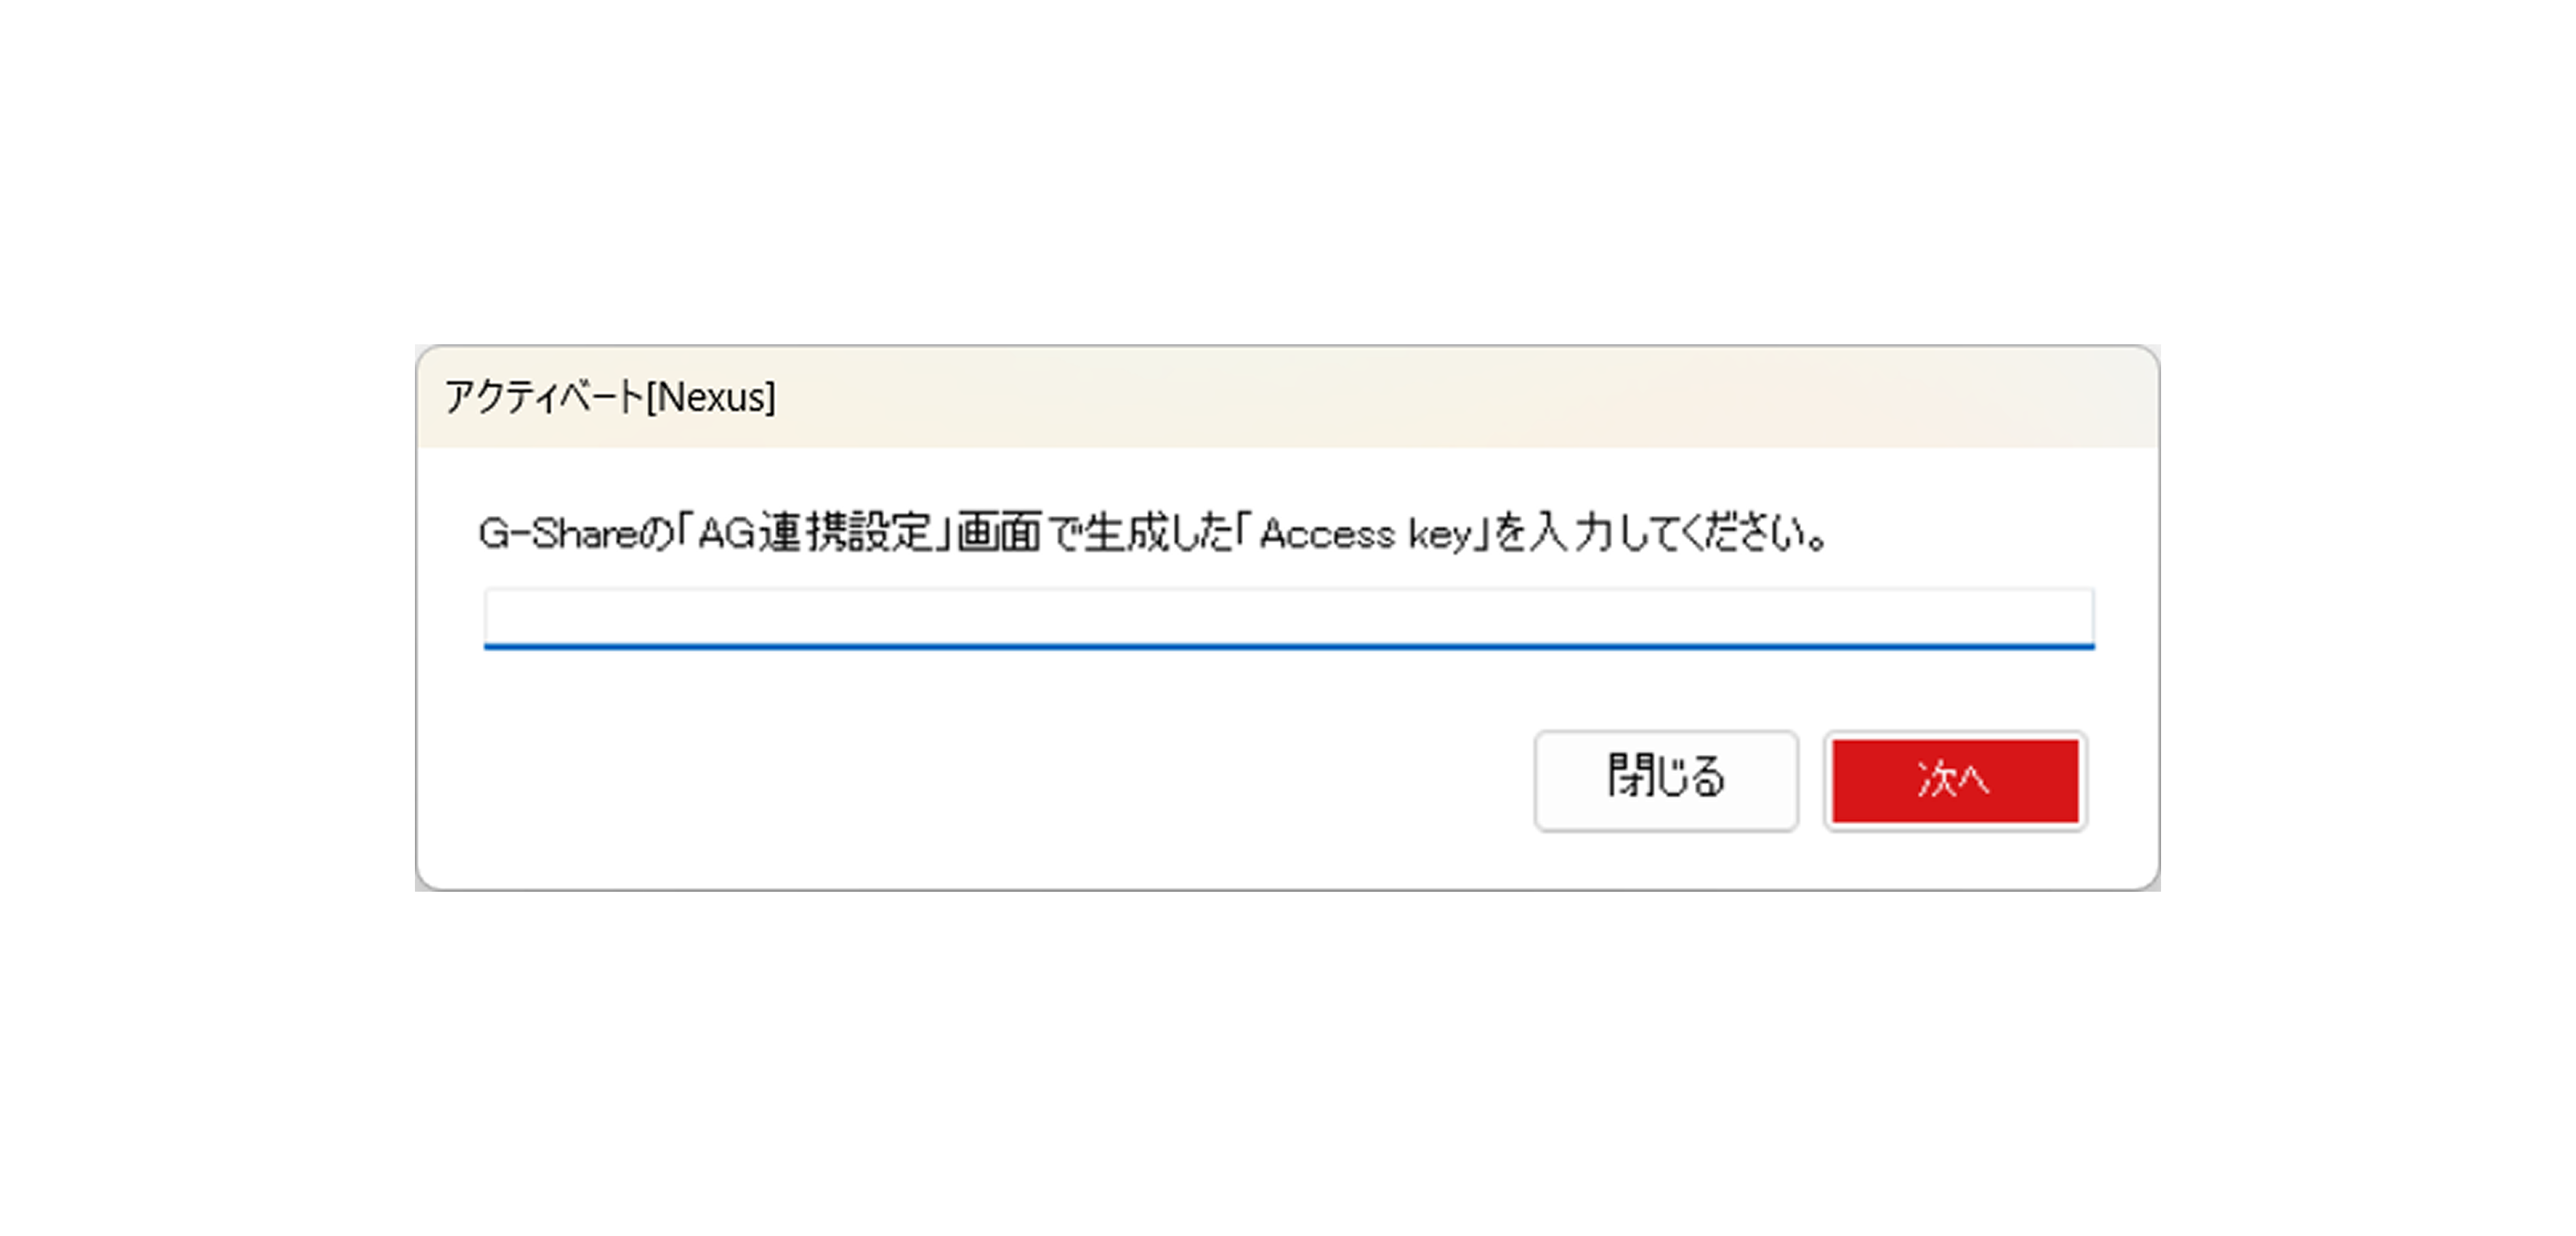Activate the key entry box below the message
The image size is (2576, 1236).
(1288, 618)
